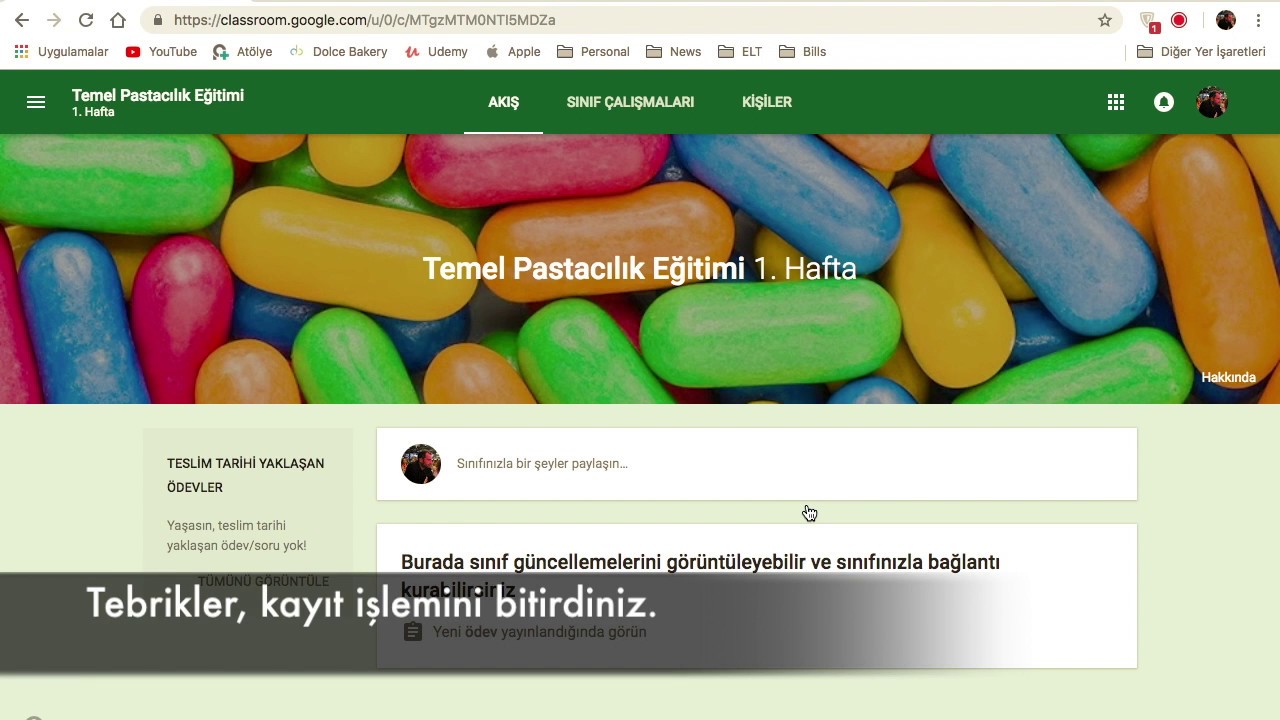Viewport: 1280px width, 720px height.
Task: Switch to the AKIŞ tab
Action: [503, 102]
